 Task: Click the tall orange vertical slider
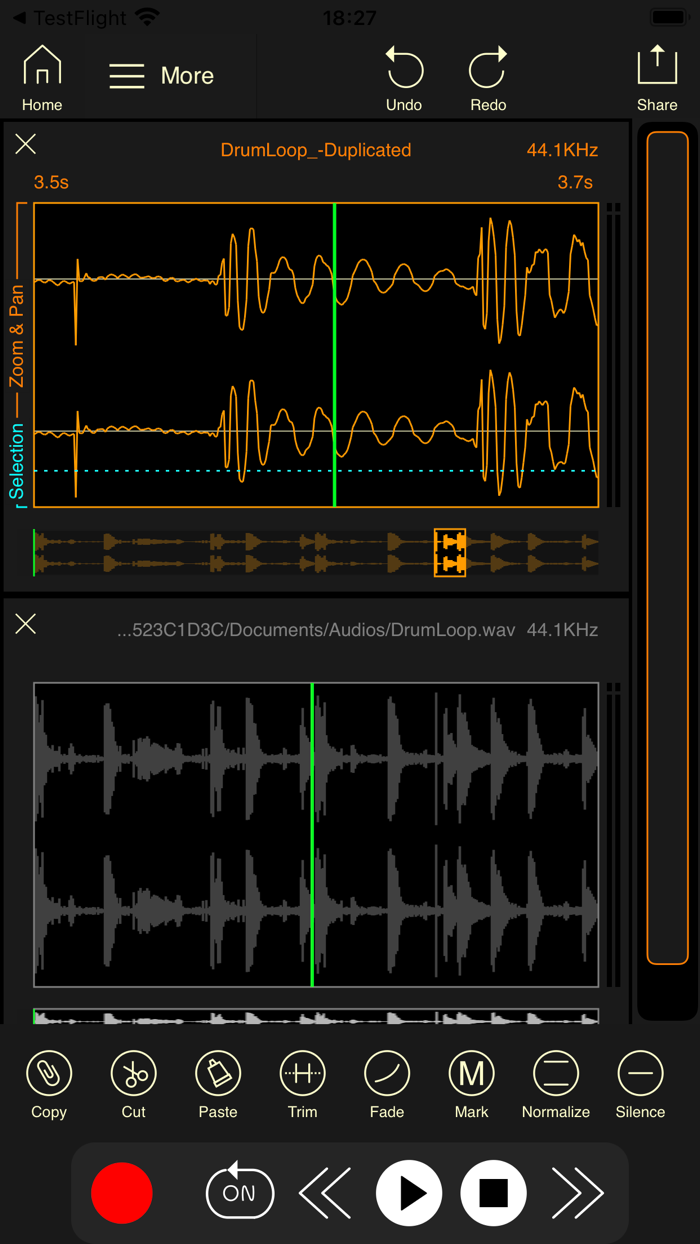(x=667, y=548)
